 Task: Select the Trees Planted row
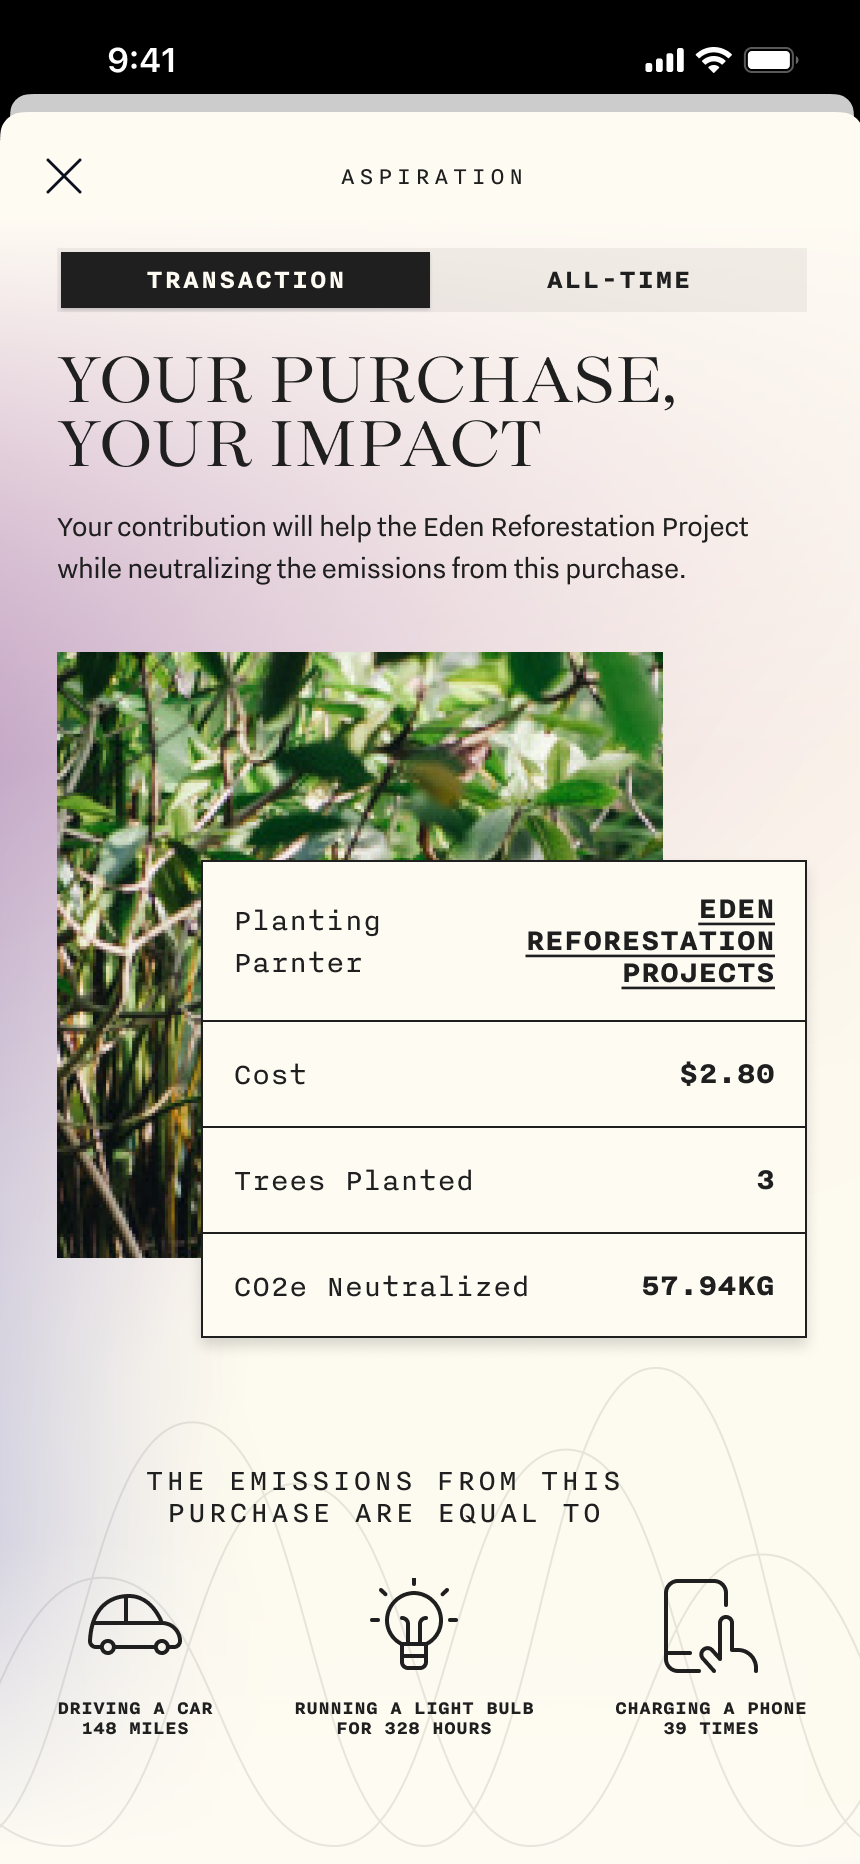pyautogui.click(x=504, y=1181)
